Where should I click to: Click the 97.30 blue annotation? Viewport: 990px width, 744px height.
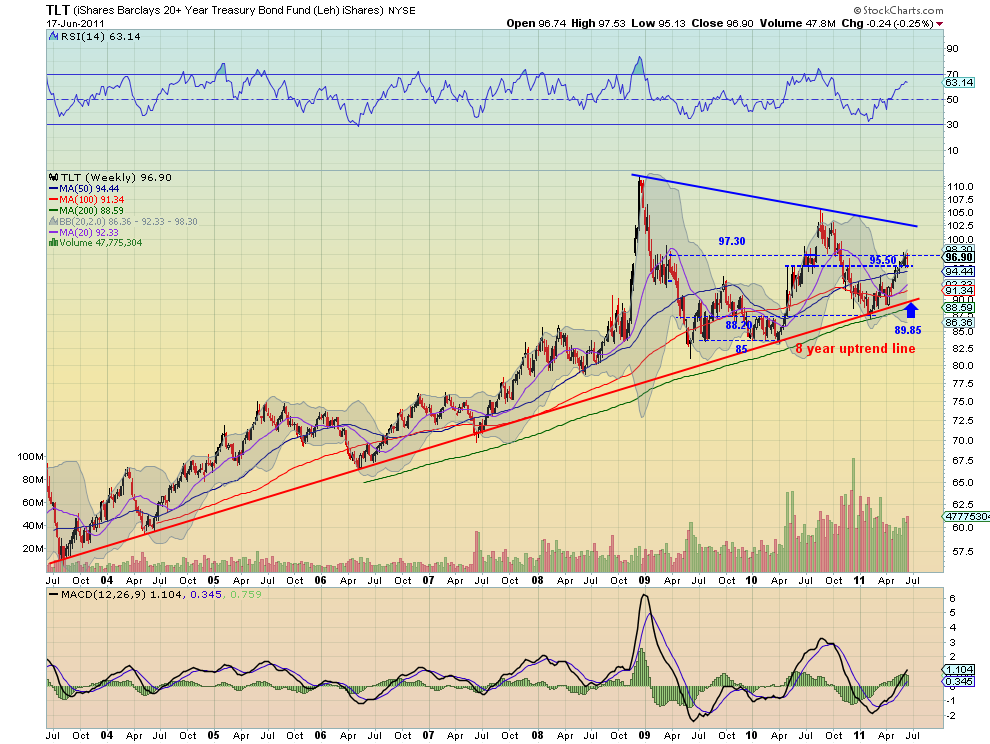[732, 241]
